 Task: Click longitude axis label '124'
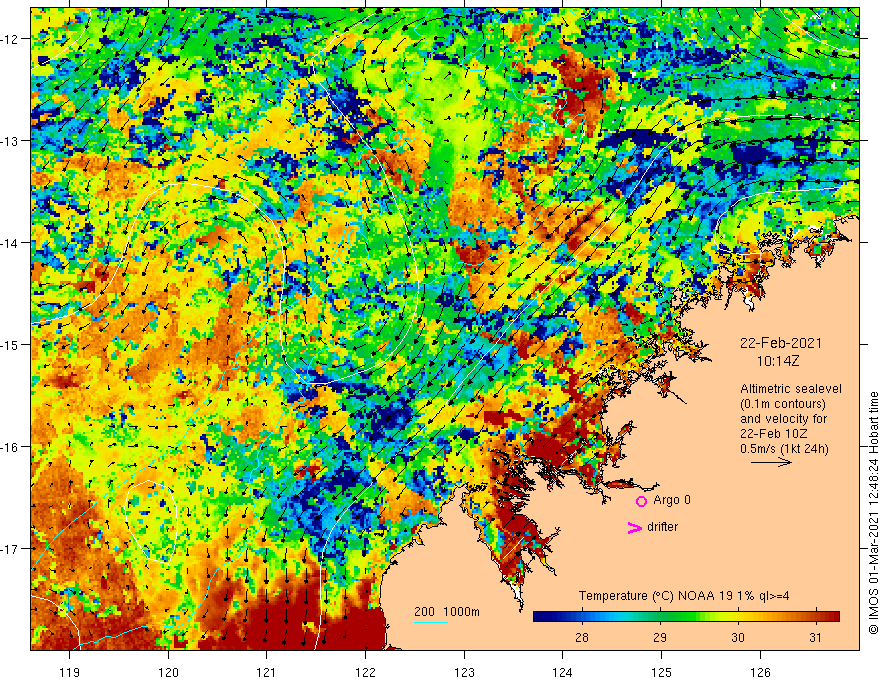tap(563, 672)
